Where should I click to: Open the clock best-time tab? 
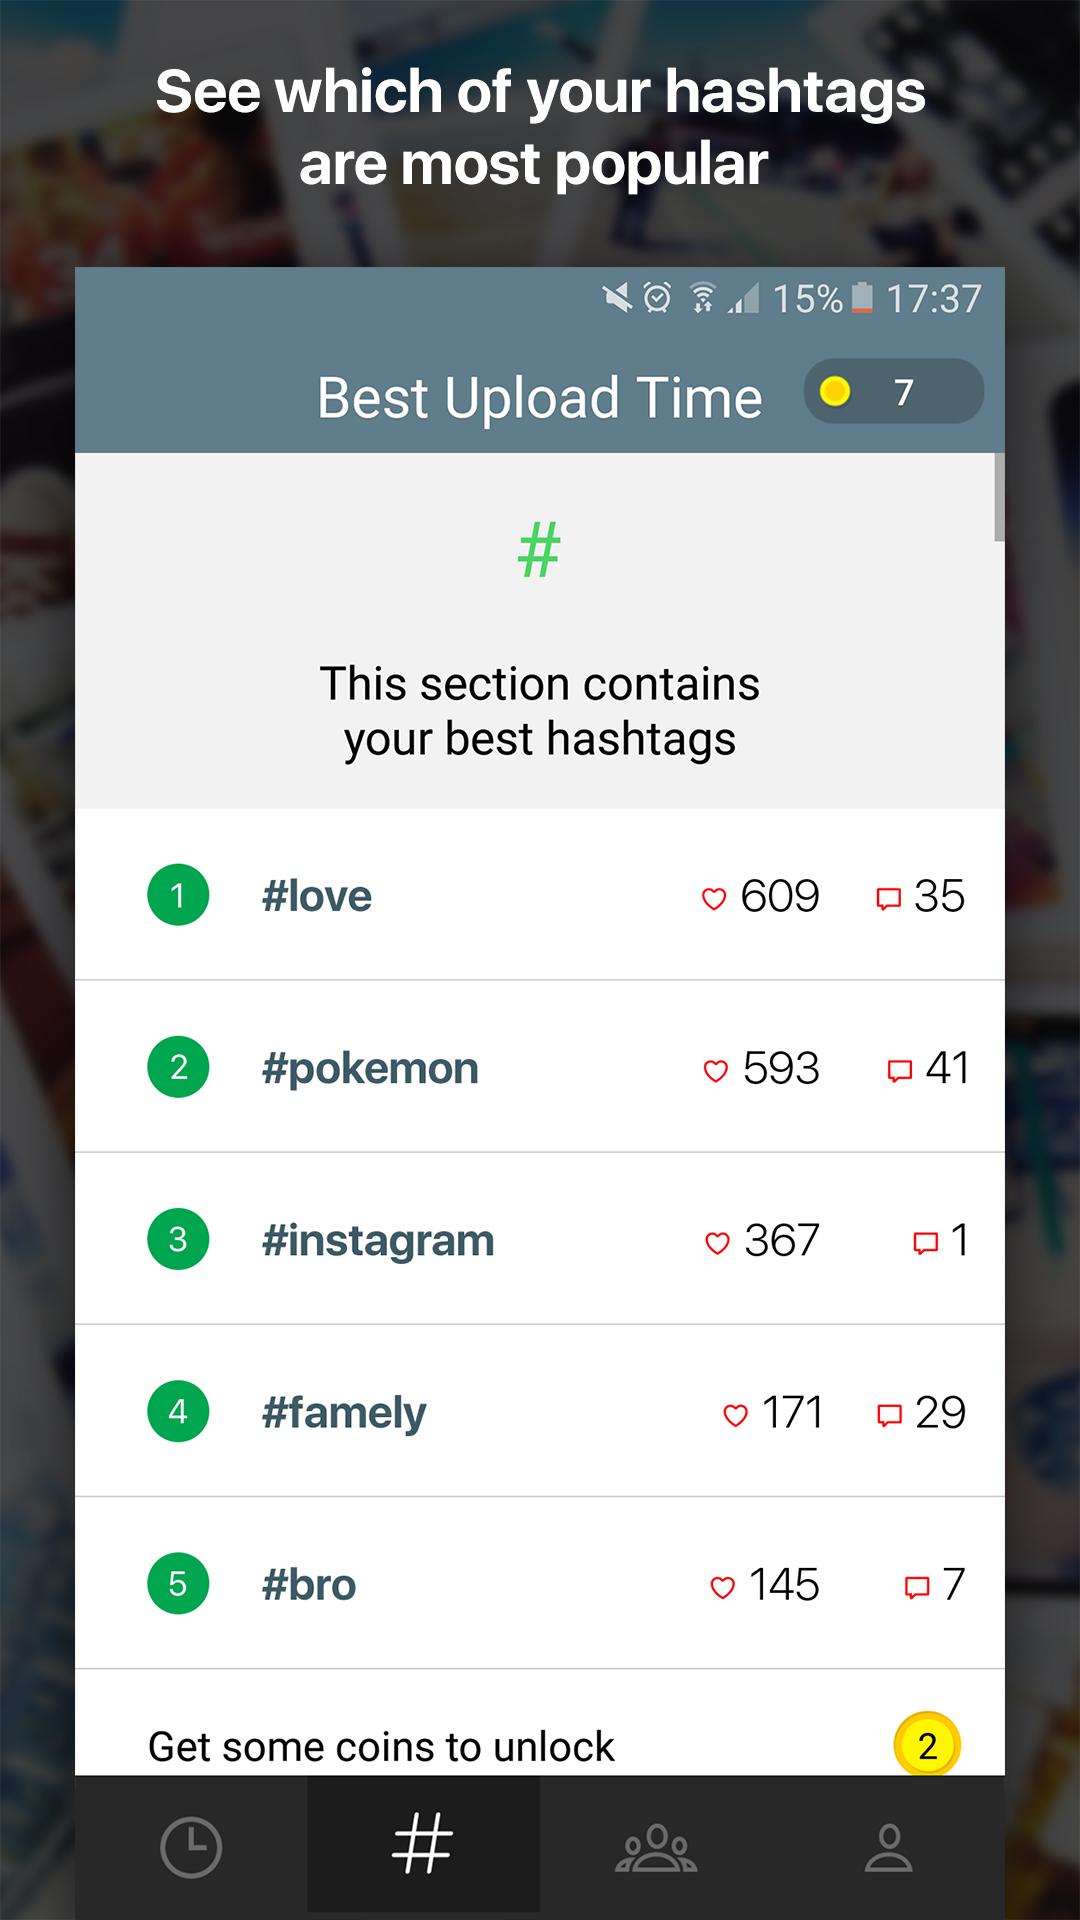coord(190,1846)
